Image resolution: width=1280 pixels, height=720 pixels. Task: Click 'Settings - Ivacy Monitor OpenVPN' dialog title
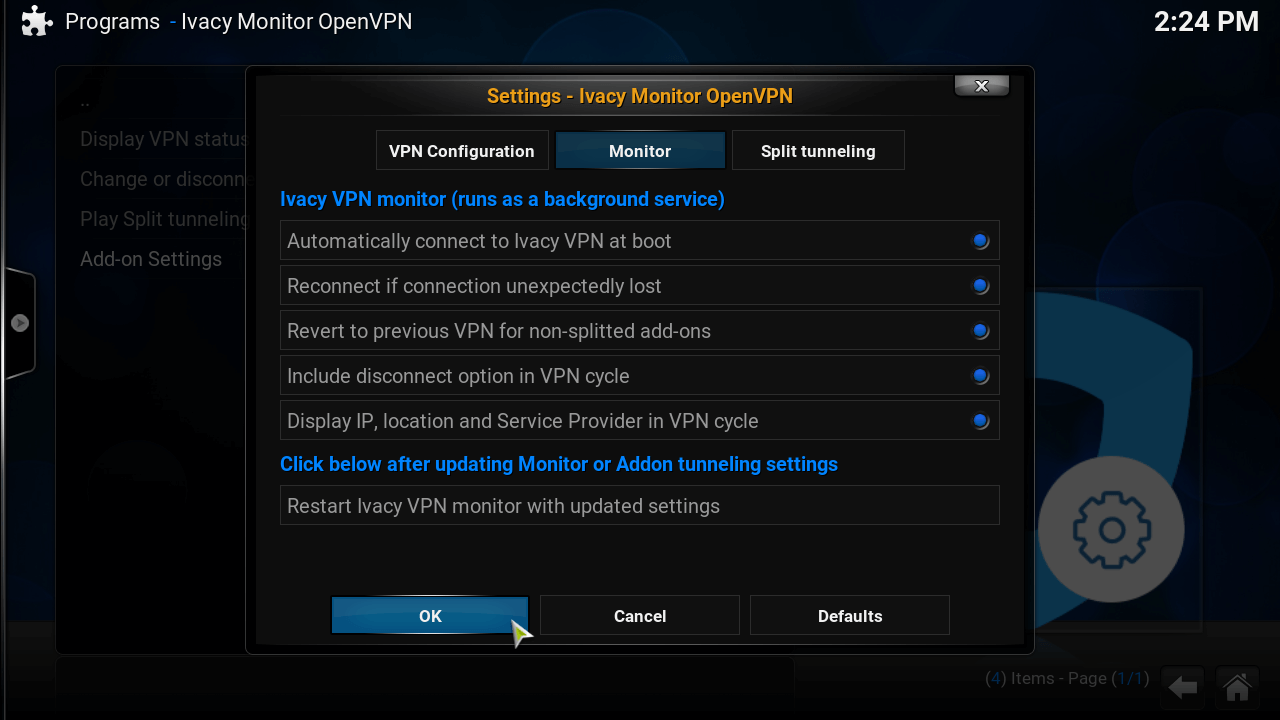pos(640,96)
